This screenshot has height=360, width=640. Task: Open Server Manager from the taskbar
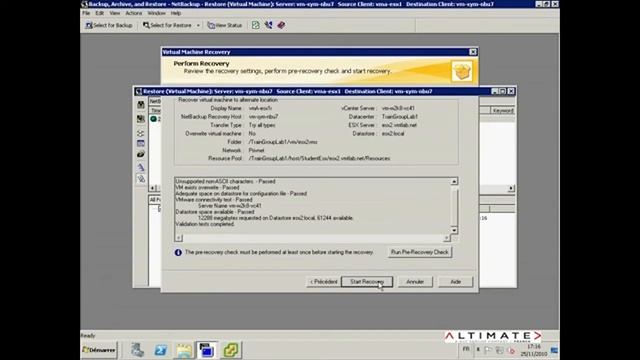(x=138, y=350)
